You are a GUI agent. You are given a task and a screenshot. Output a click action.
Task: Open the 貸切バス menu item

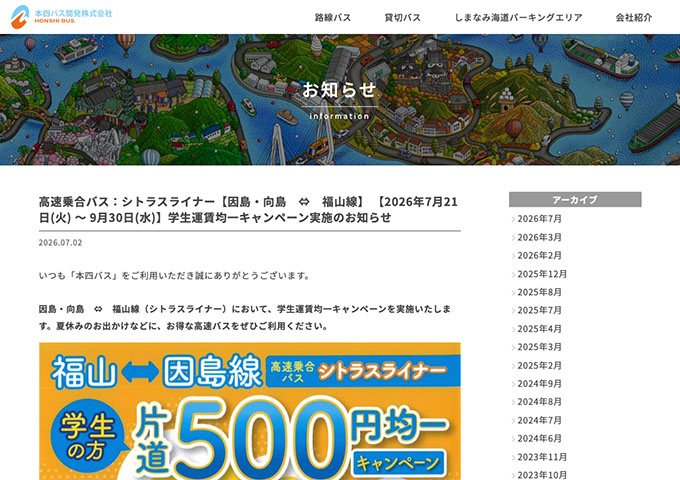[402, 18]
